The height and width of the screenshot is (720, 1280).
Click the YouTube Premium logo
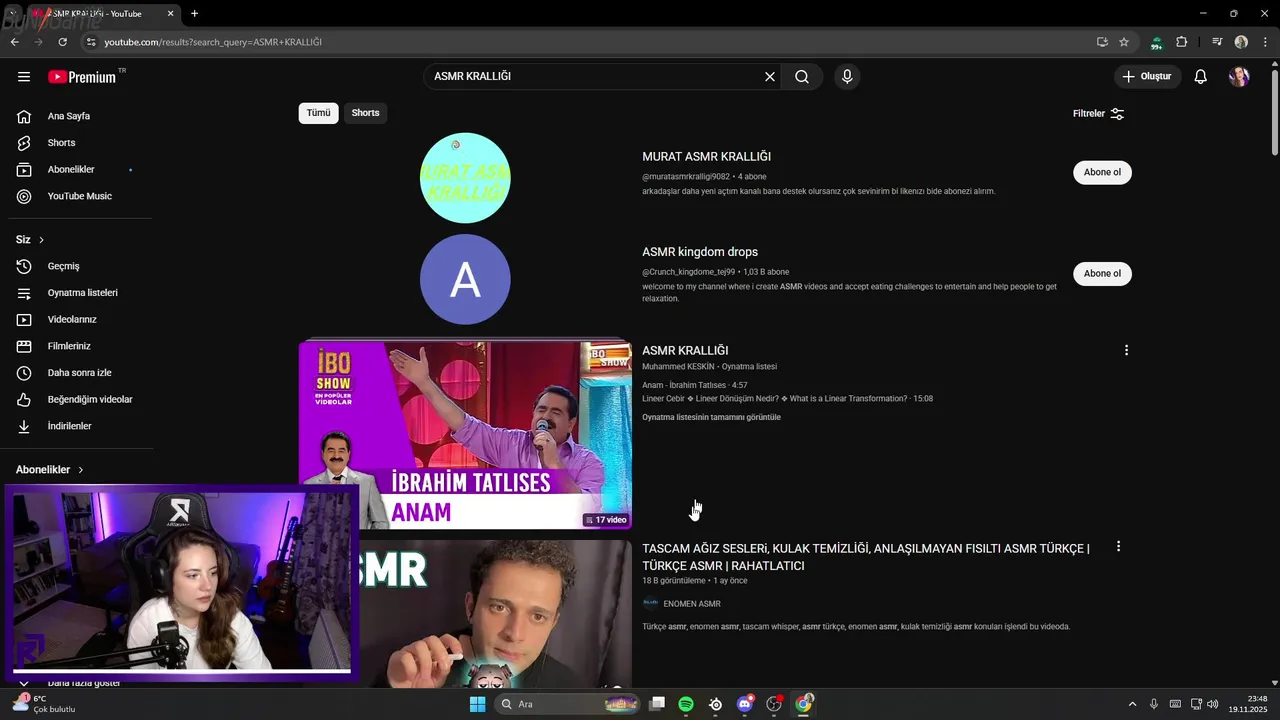click(x=82, y=77)
